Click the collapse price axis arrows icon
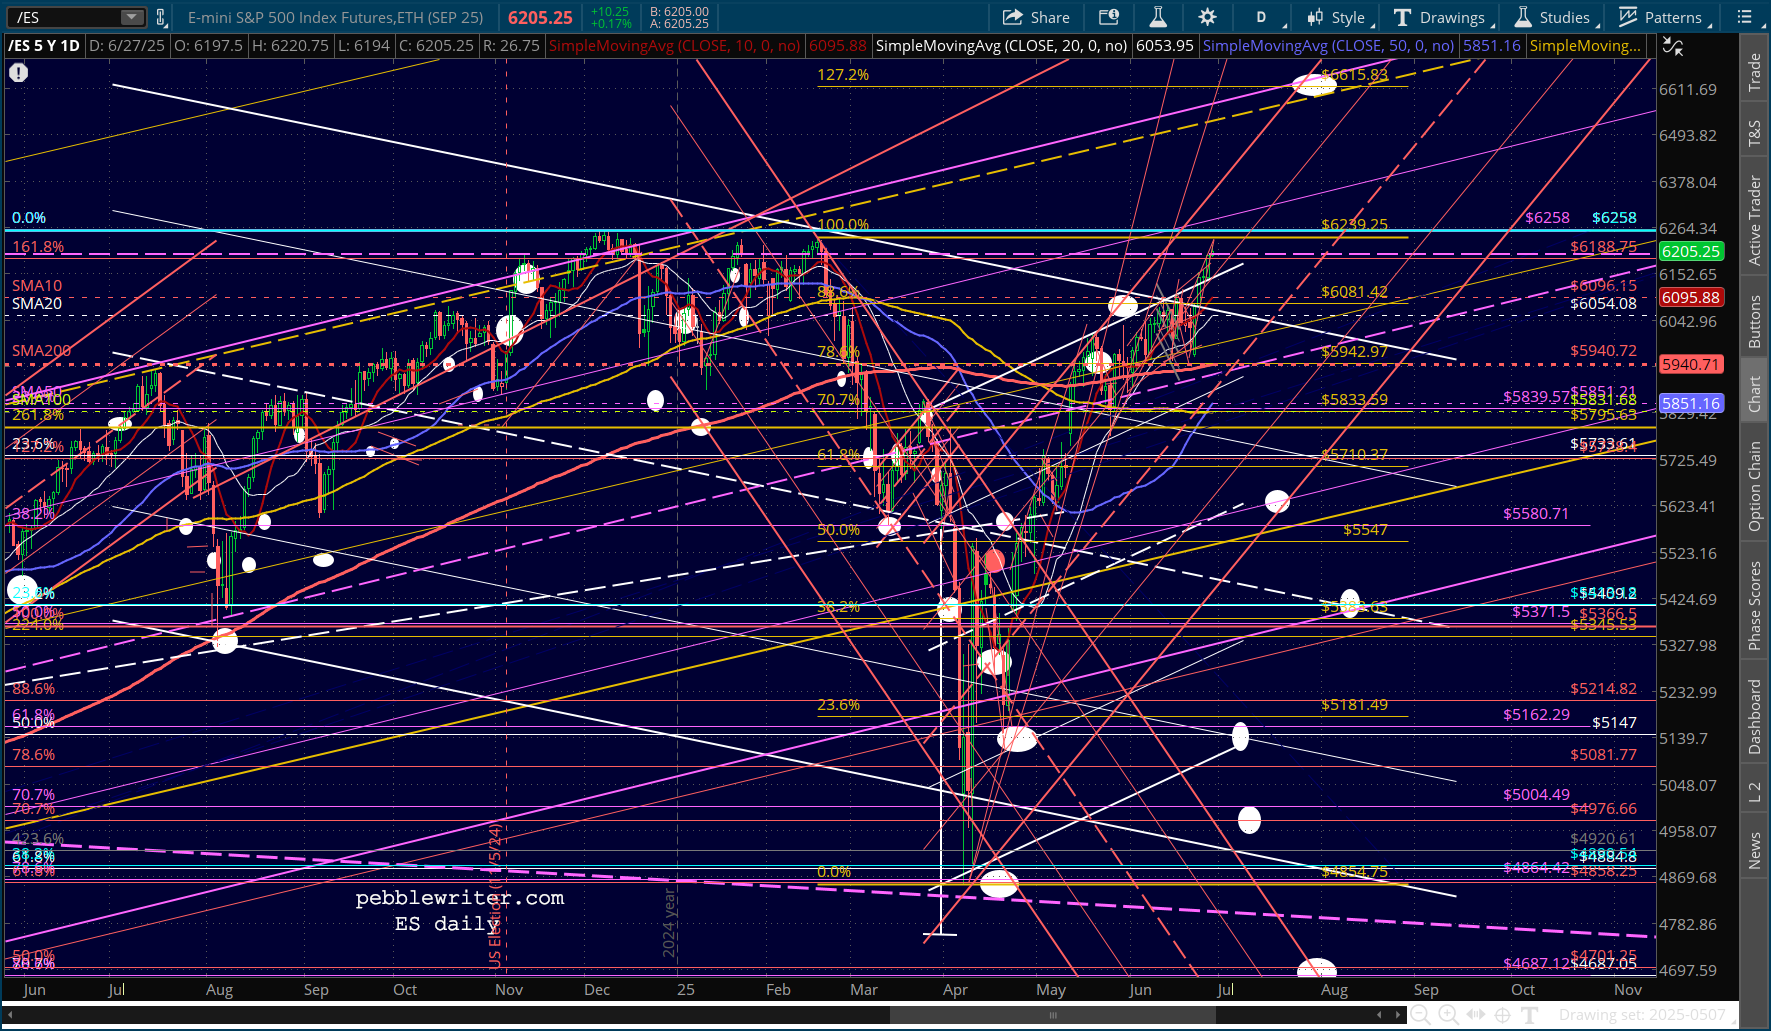Screen dimensions: 1771x1031 click(1672, 46)
